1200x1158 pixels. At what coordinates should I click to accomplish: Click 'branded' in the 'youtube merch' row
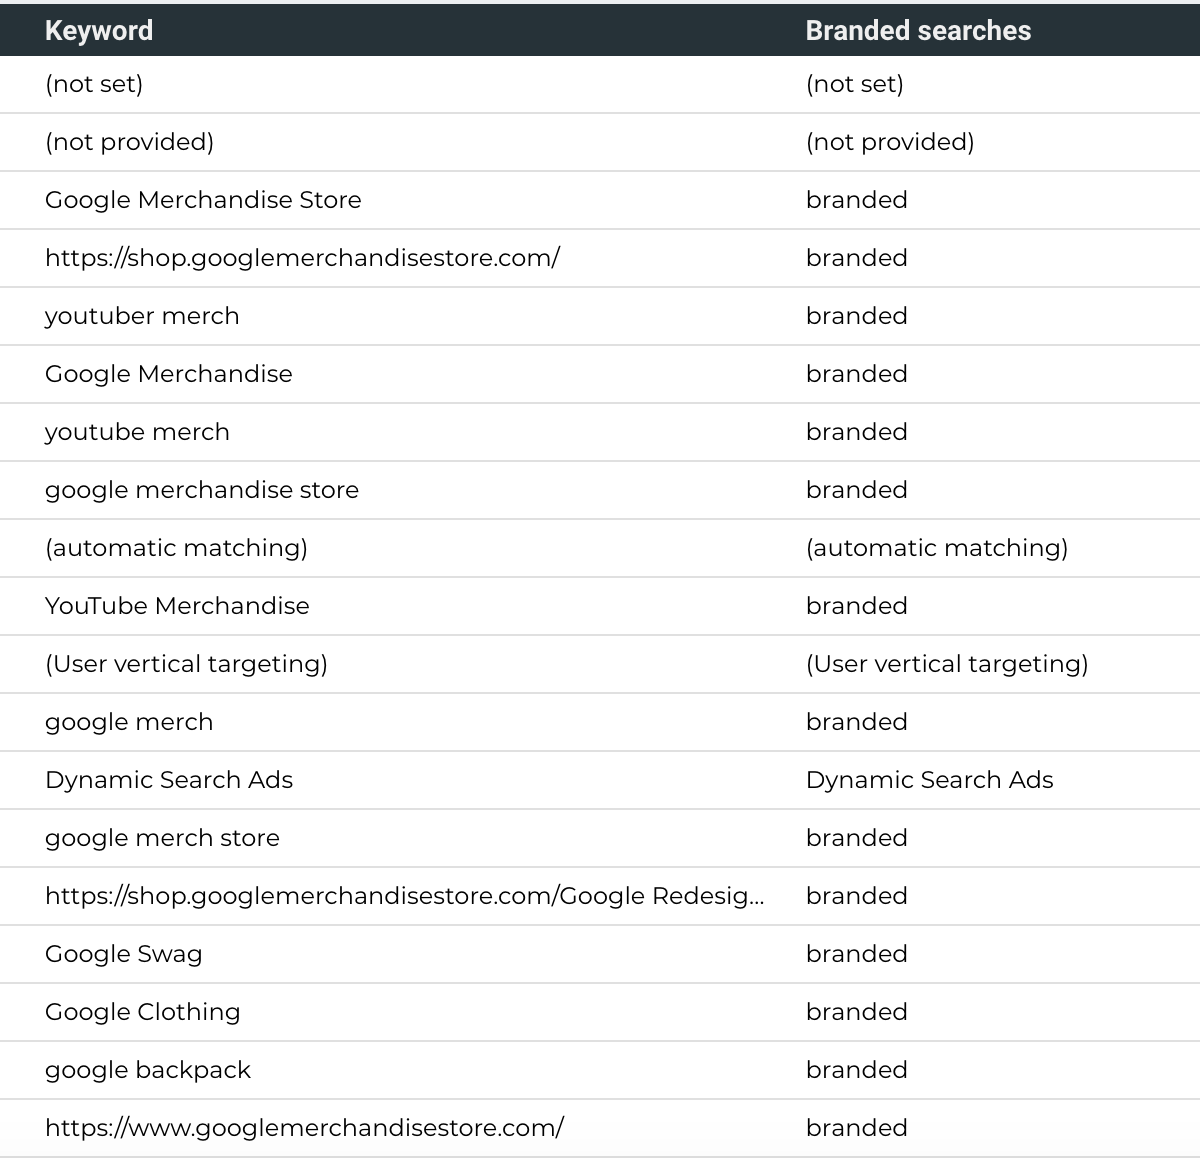[857, 432]
